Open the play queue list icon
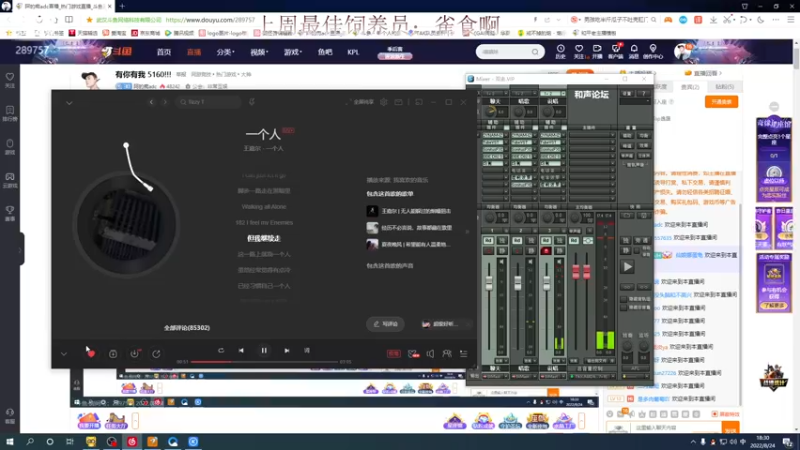The height and width of the screenshot is (450, 800). coord(463,354)
